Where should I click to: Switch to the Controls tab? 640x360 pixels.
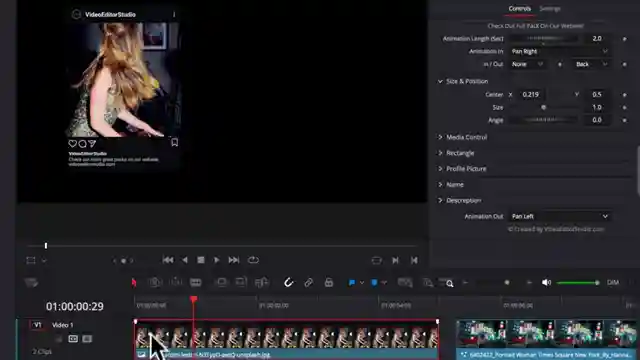(519, 9)
